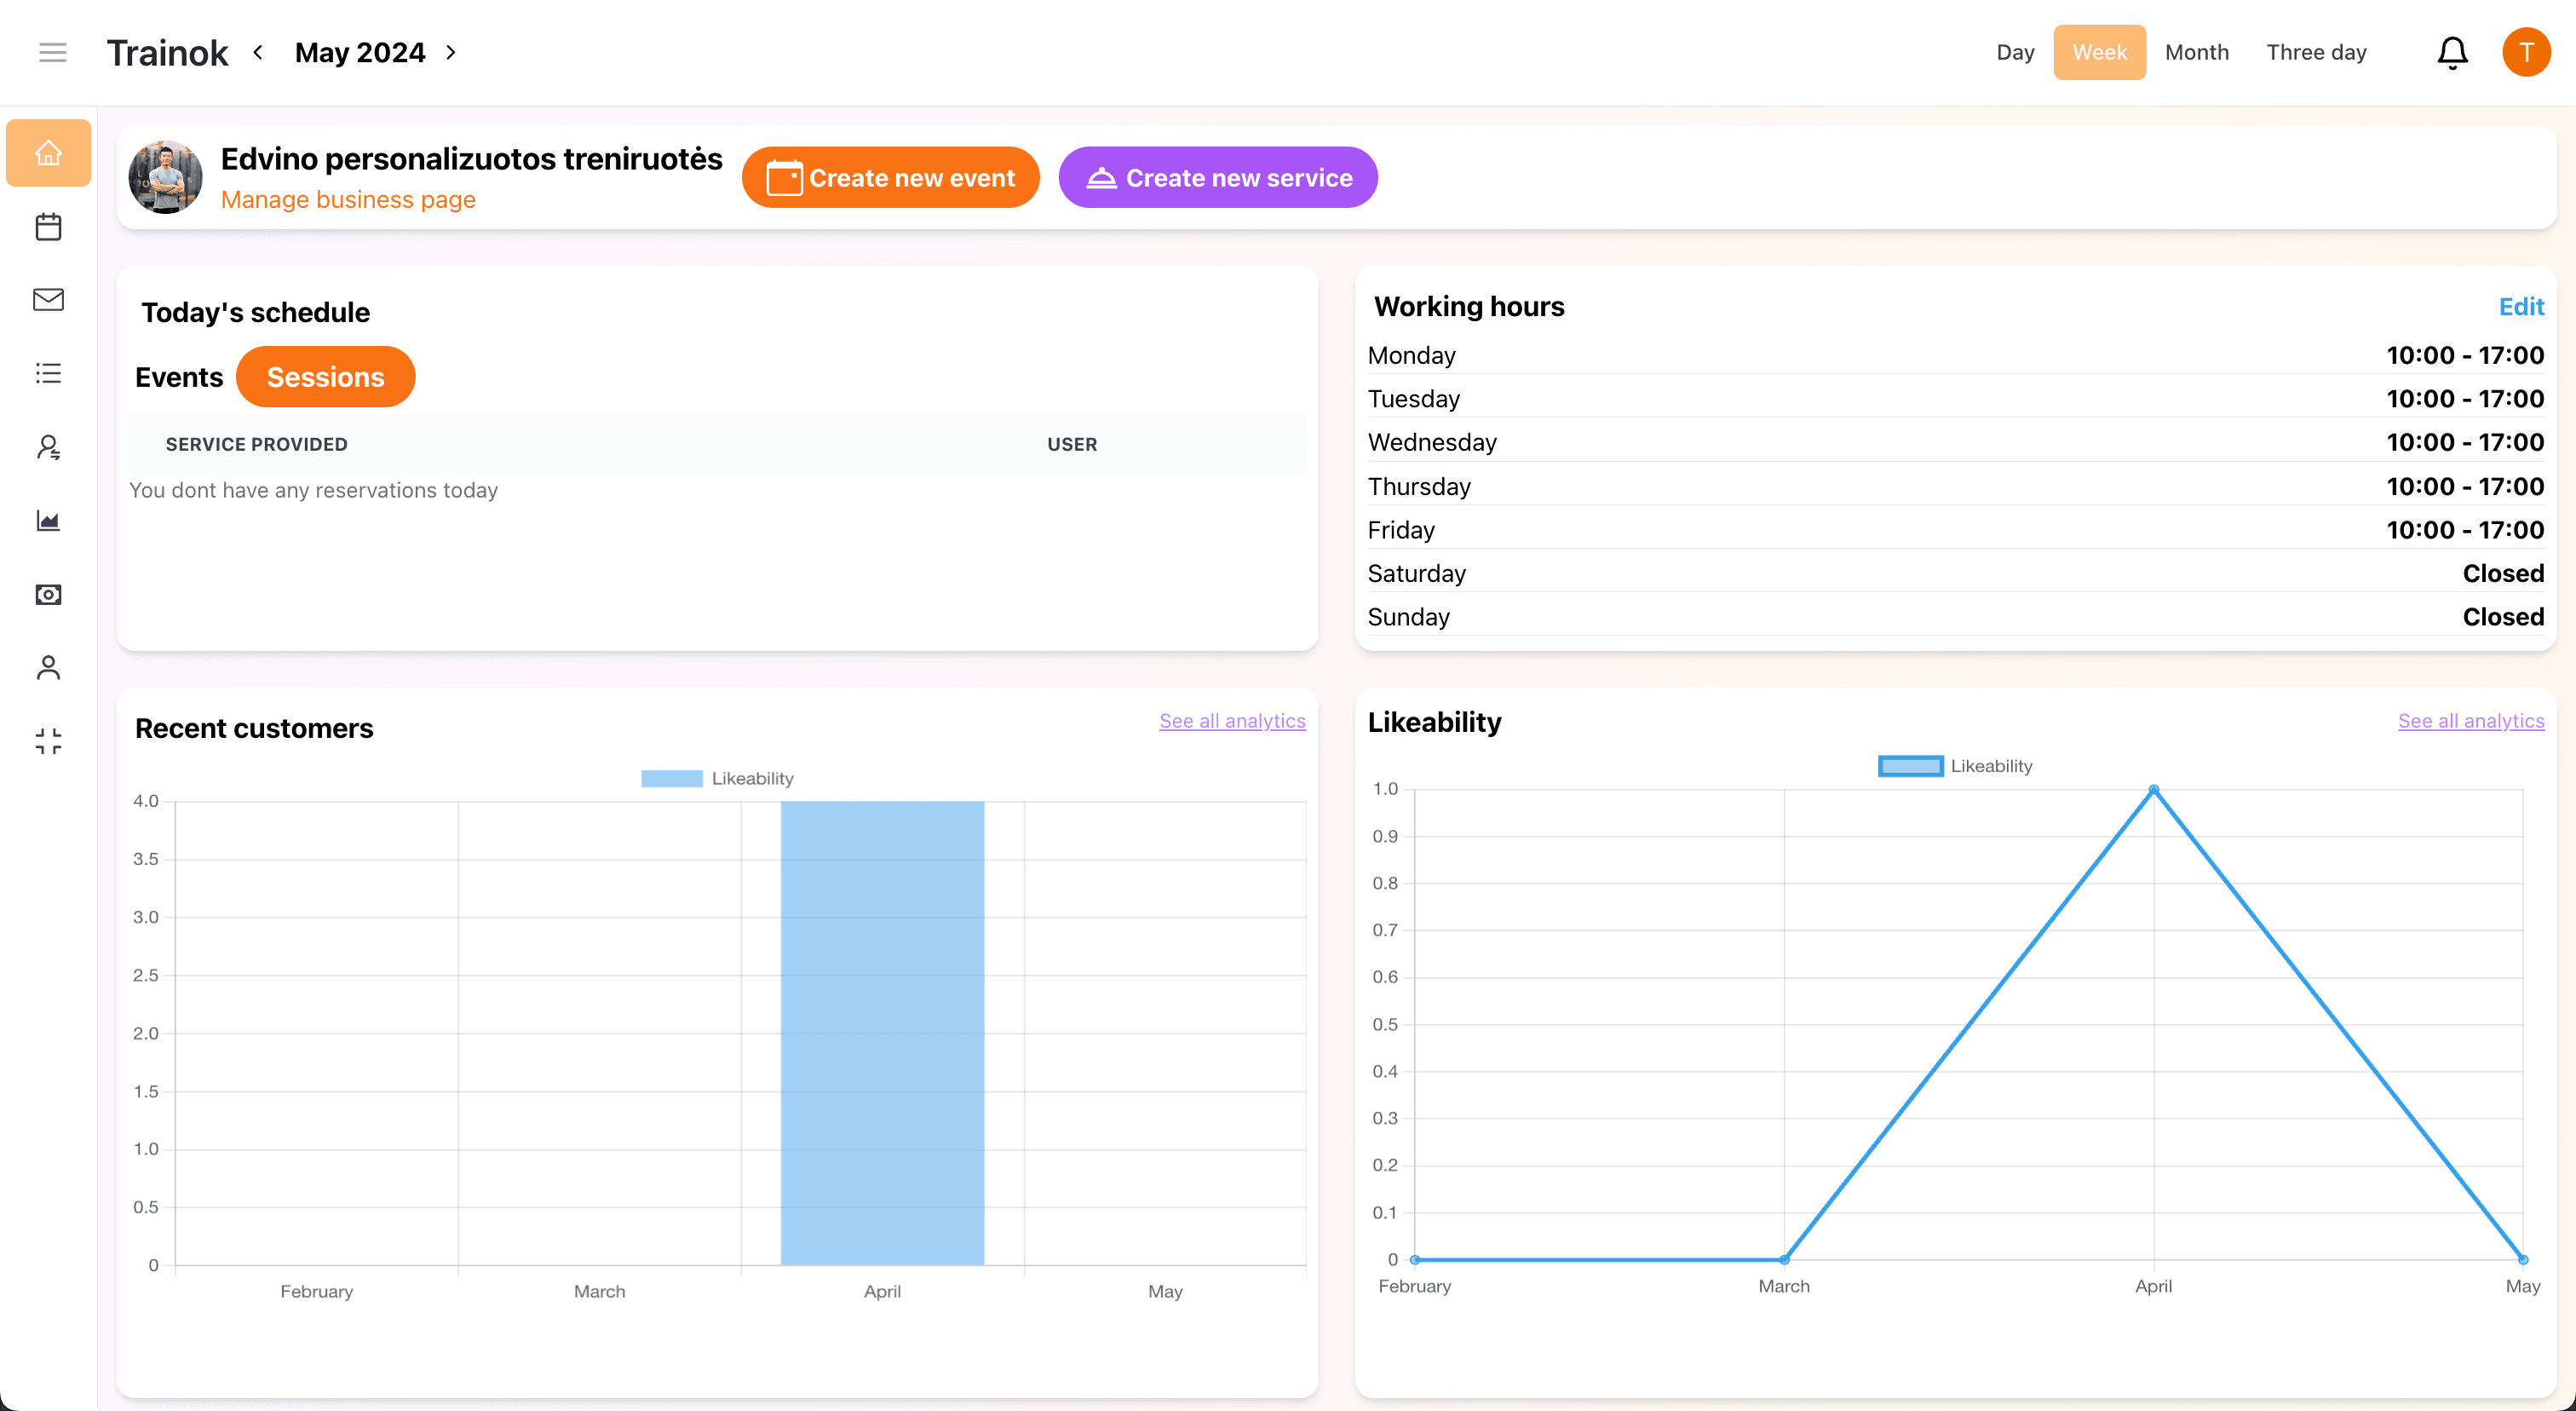Switch to Month view

pyautogui.click(x=2196, y=52)
